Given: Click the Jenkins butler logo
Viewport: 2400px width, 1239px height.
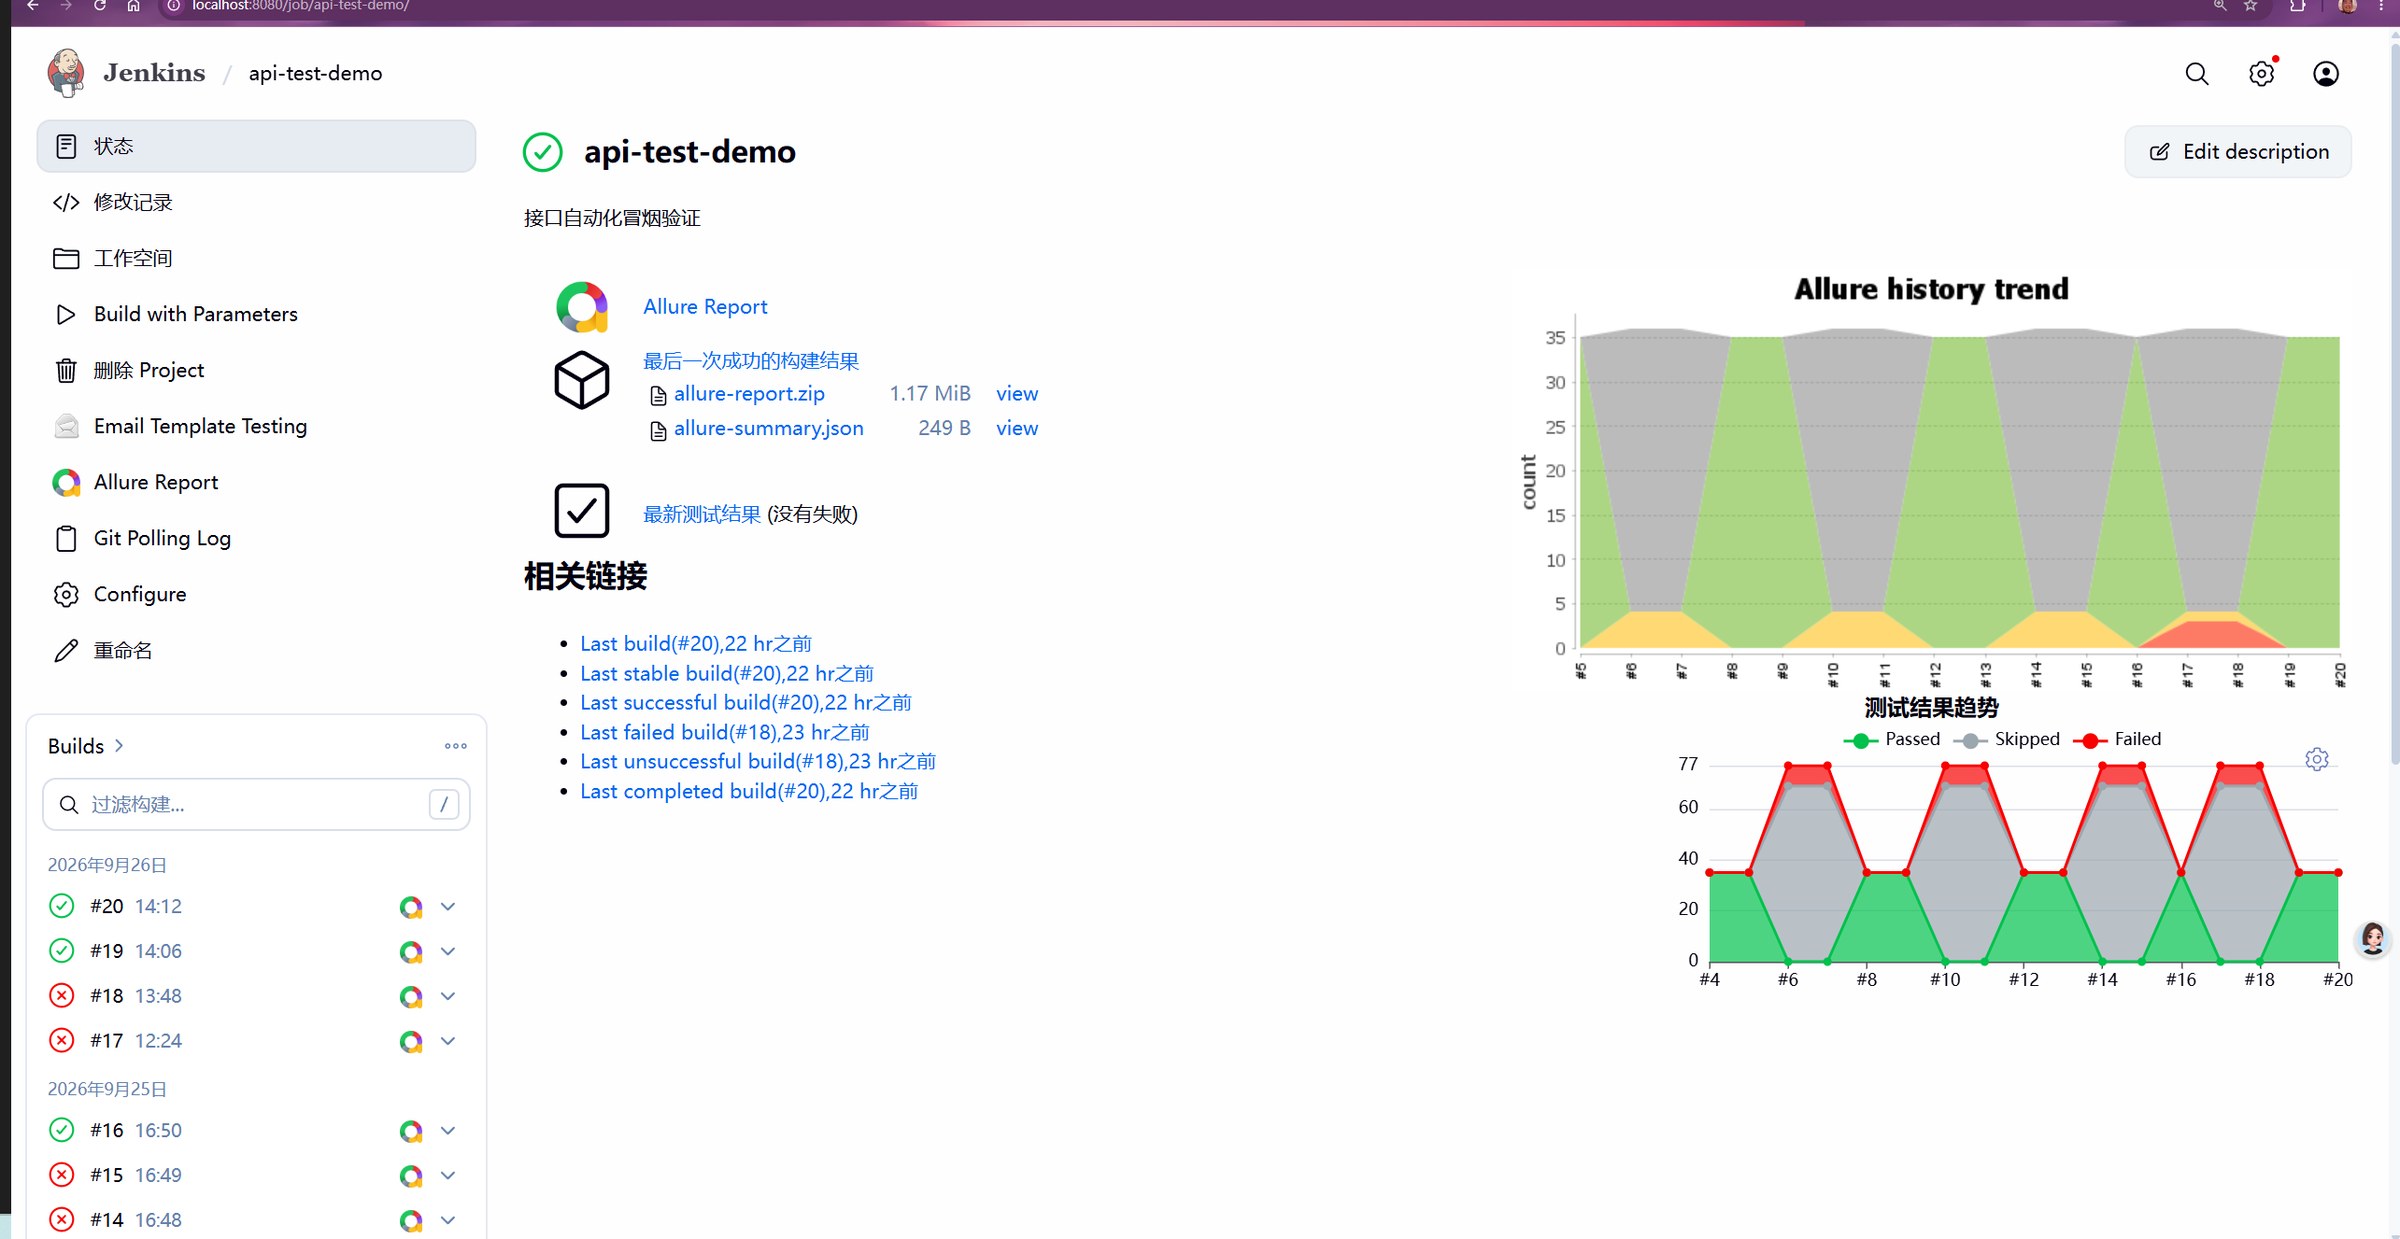Looking at the screenshot, I should [x=66, y=73].
